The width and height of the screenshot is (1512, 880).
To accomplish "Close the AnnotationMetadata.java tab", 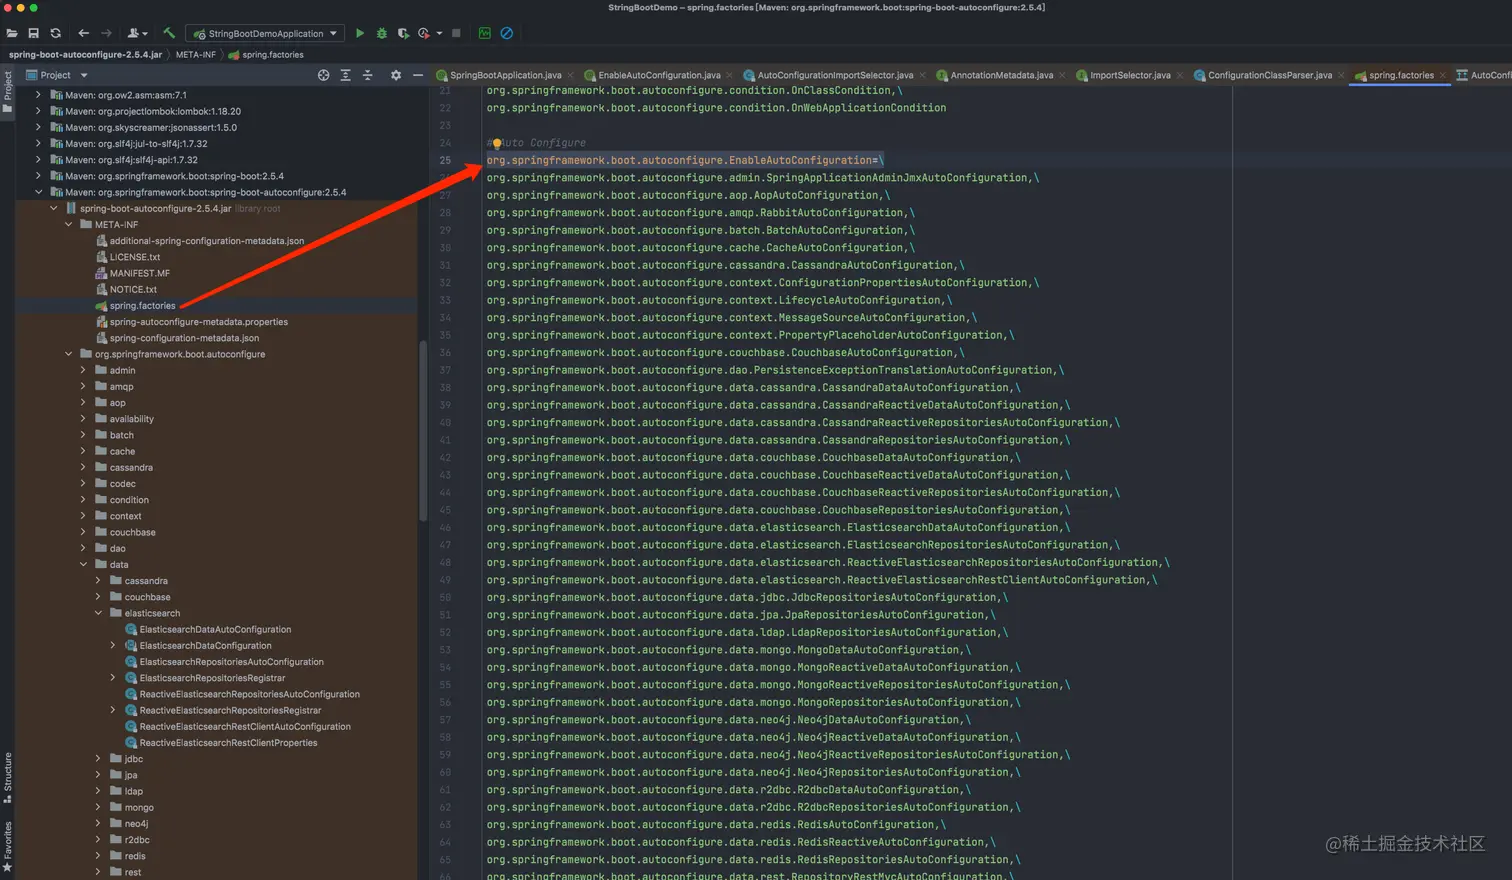I will pyautogui.click(x=1062, y=75).
